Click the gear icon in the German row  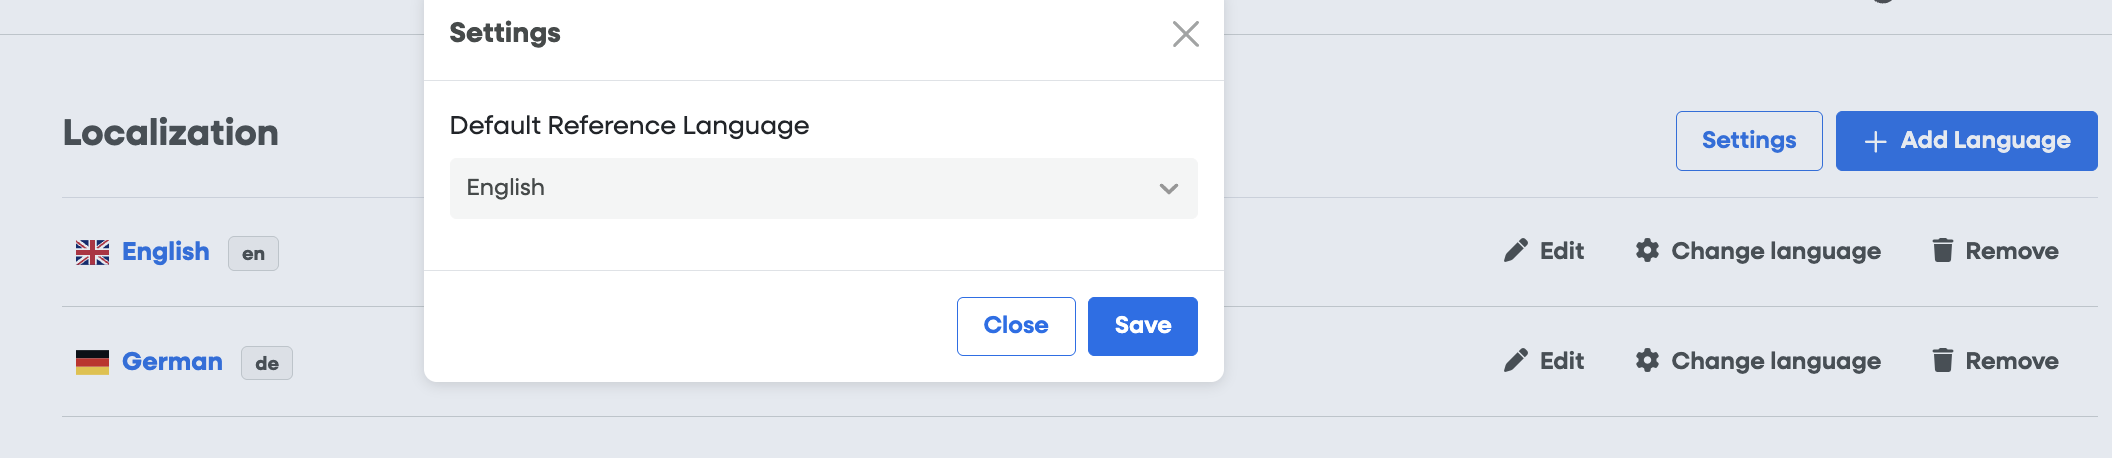click(1647, 360)
